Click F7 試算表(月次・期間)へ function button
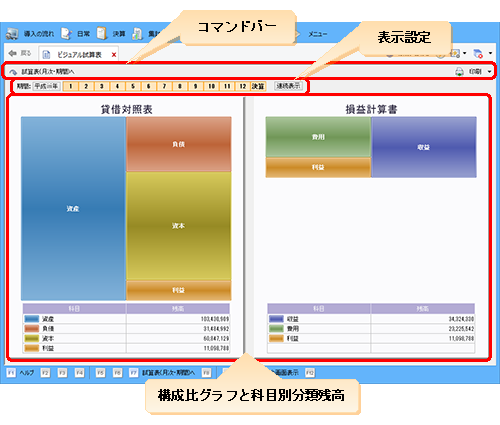Viewport: 500px width, 425px height. (162, 373)
